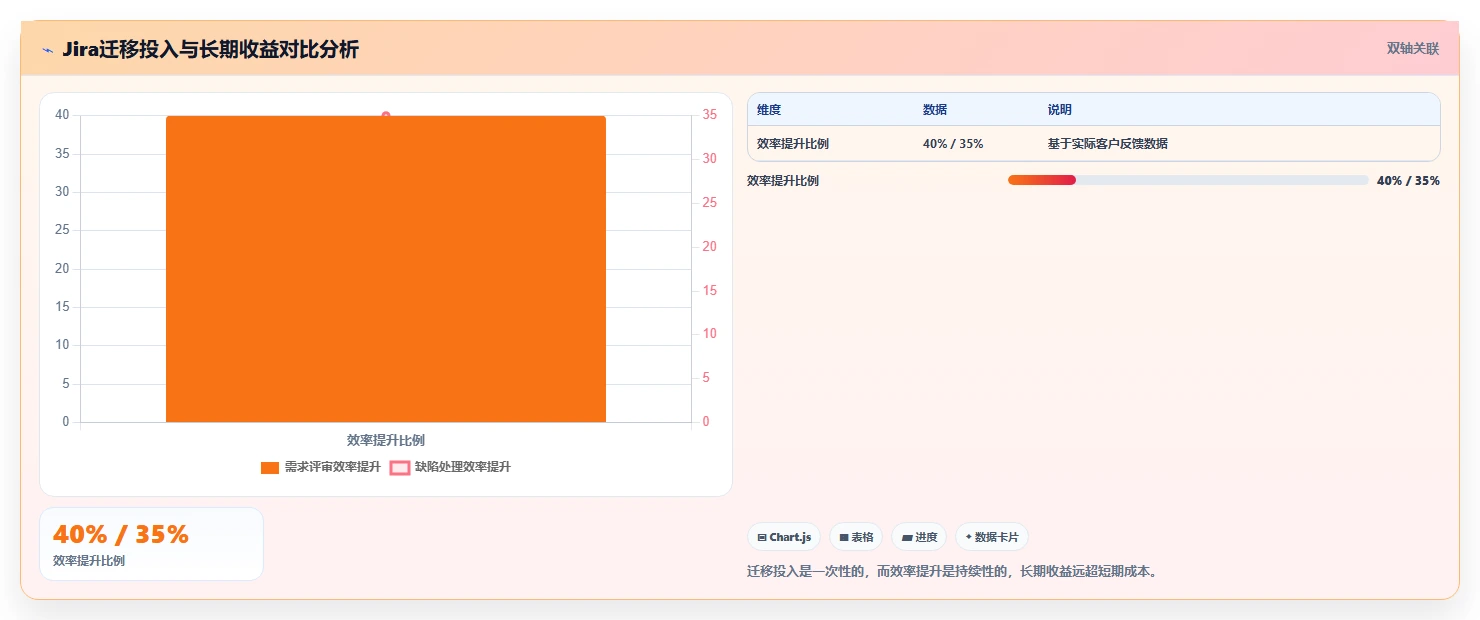Image resolution: width=1480 pixels, height=620 pixels.
Task: Click the Jira迁移投入与长期收益对比分析 title
Action: pyautogui.click(x=210, y=50)
